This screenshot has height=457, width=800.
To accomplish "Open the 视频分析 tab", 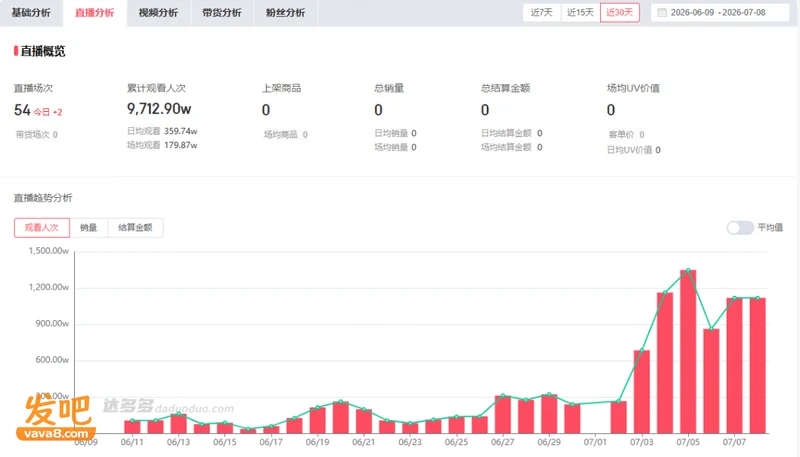I will 158,13.
